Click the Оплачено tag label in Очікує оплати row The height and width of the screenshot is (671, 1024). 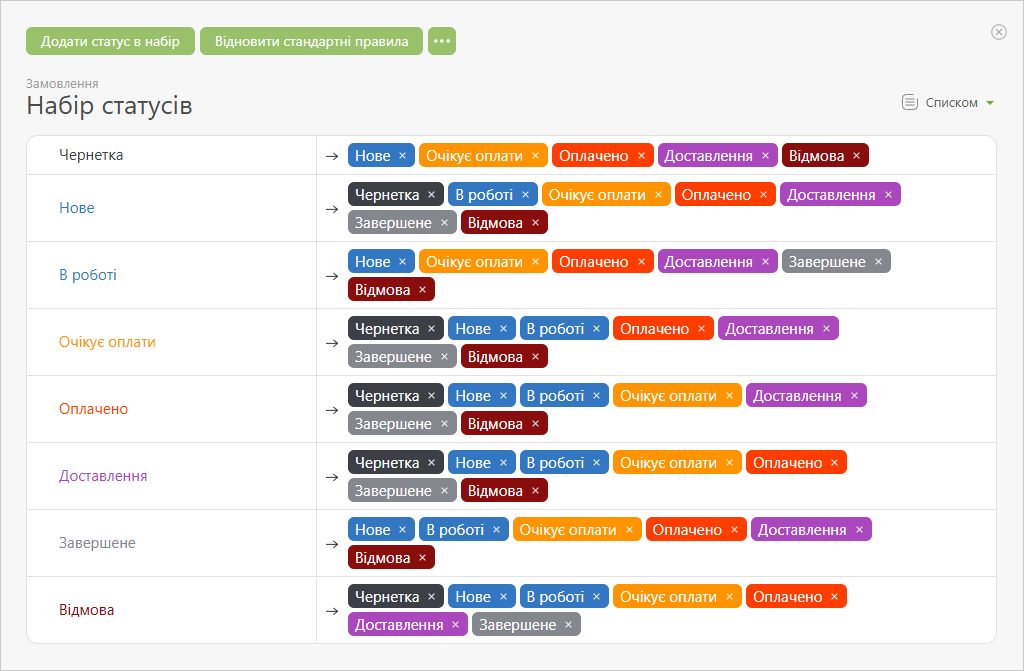[654, 329]
